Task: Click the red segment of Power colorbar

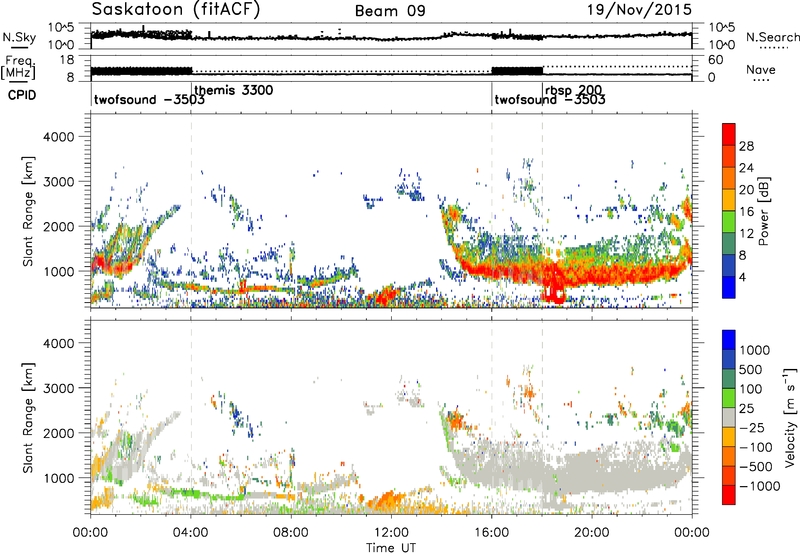Action: (x=729, y=135)
